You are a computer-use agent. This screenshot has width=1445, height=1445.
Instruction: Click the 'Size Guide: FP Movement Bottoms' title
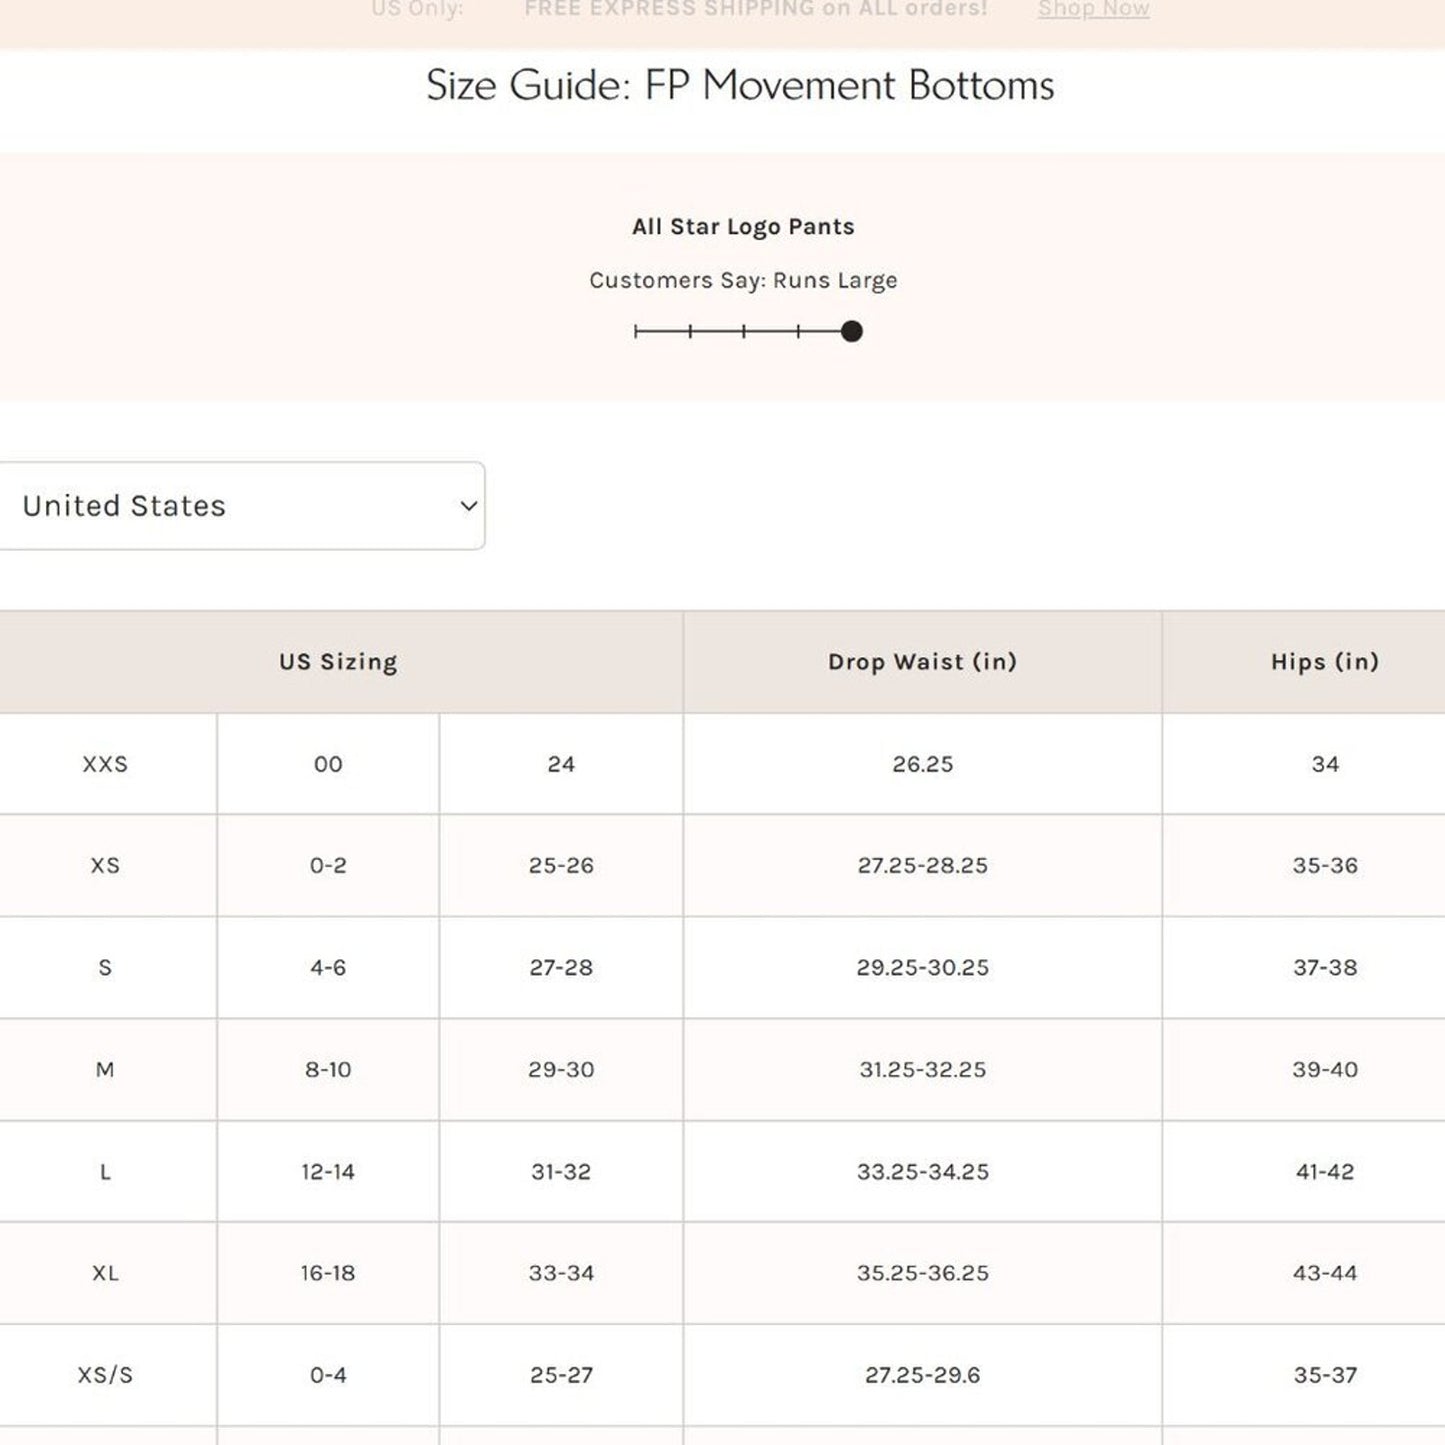click(x=740, y=86)
